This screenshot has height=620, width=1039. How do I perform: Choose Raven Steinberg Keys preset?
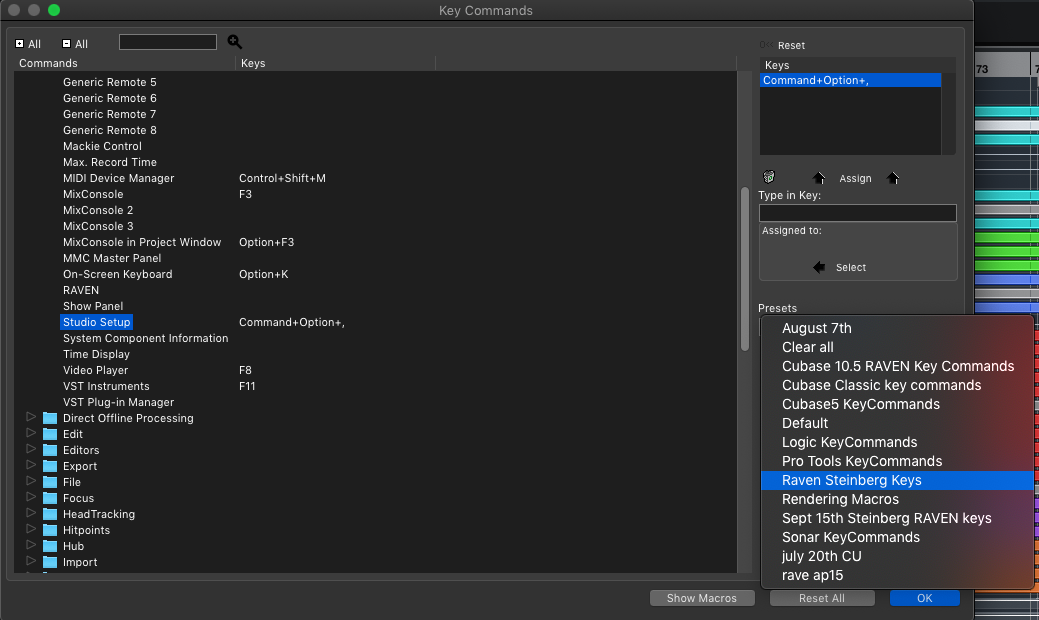[x=851, y=480]
